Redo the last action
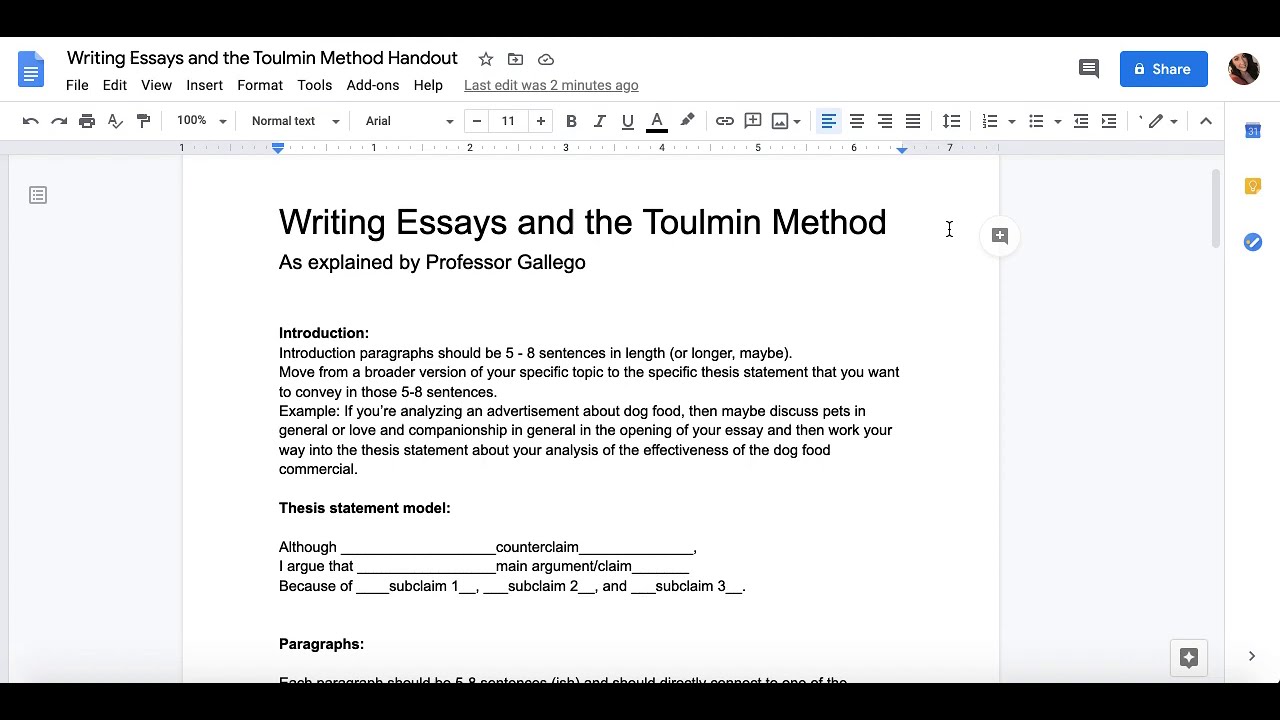The image size is (1280, 720). pos(59,121)
